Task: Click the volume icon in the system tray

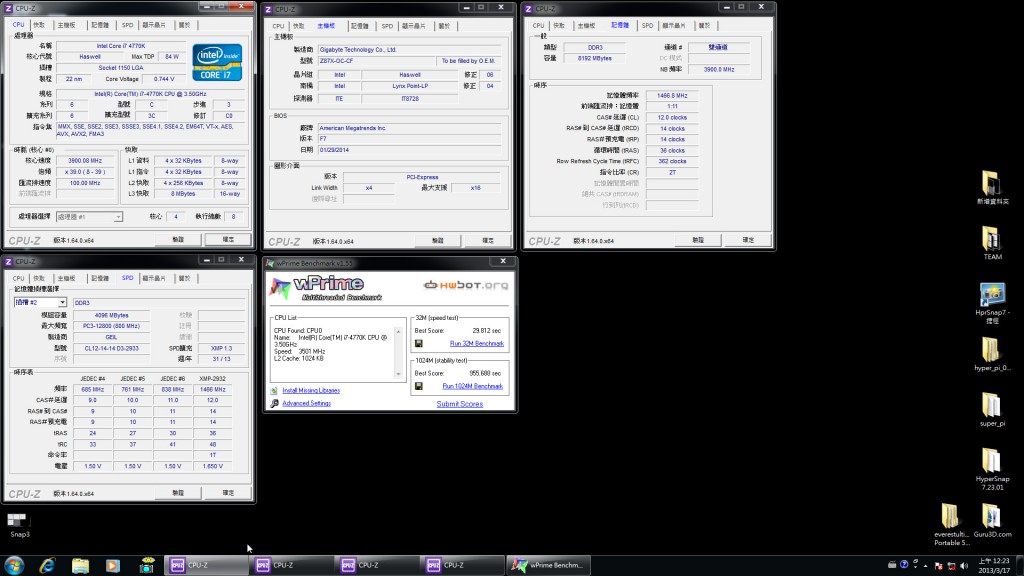Action: 964,566
